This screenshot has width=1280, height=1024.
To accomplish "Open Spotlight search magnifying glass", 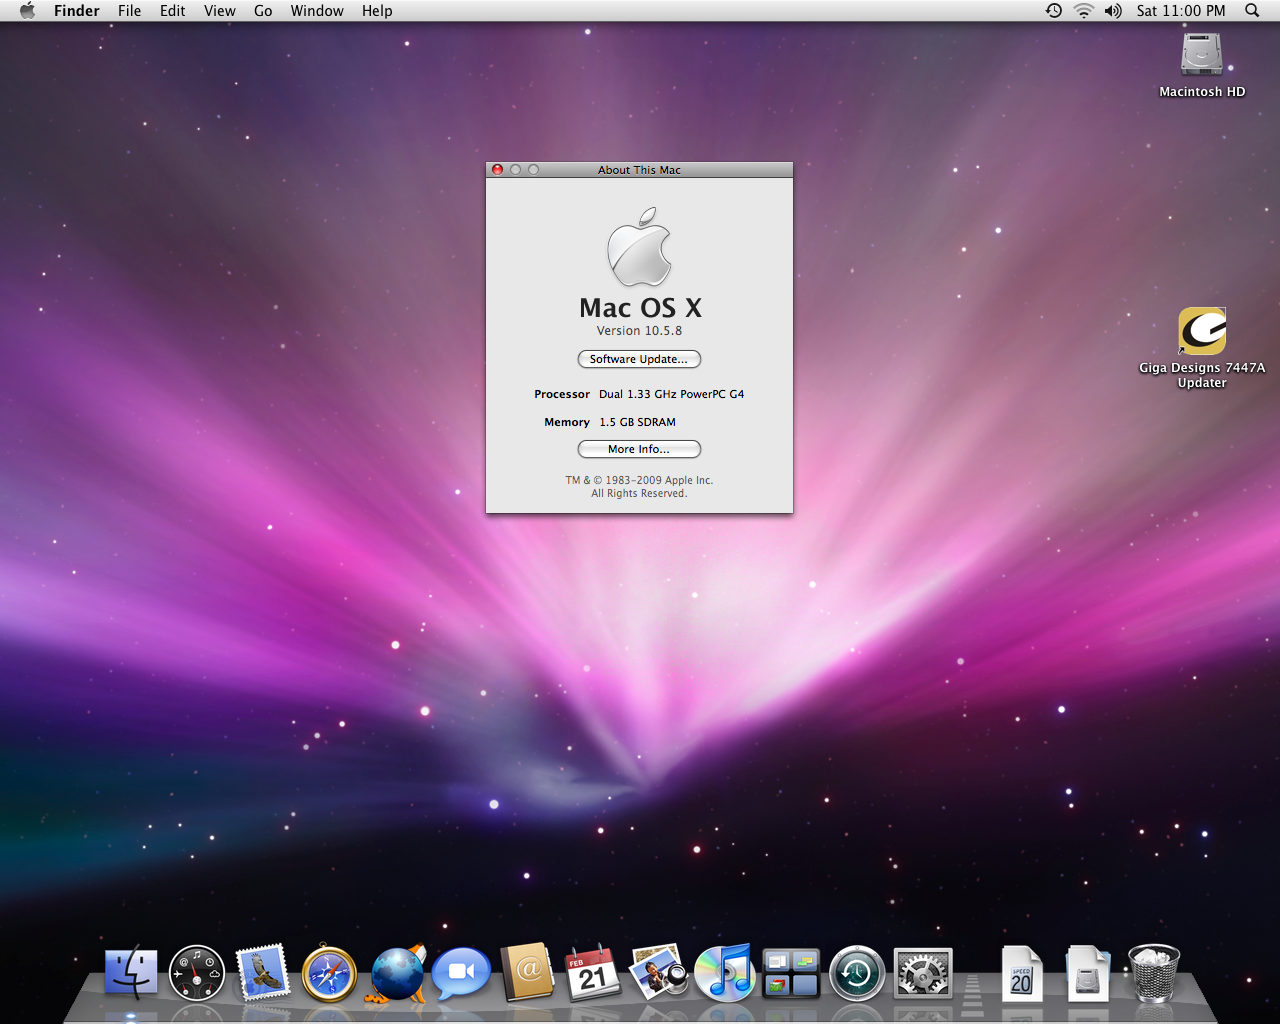I will tap(1252, 10).
